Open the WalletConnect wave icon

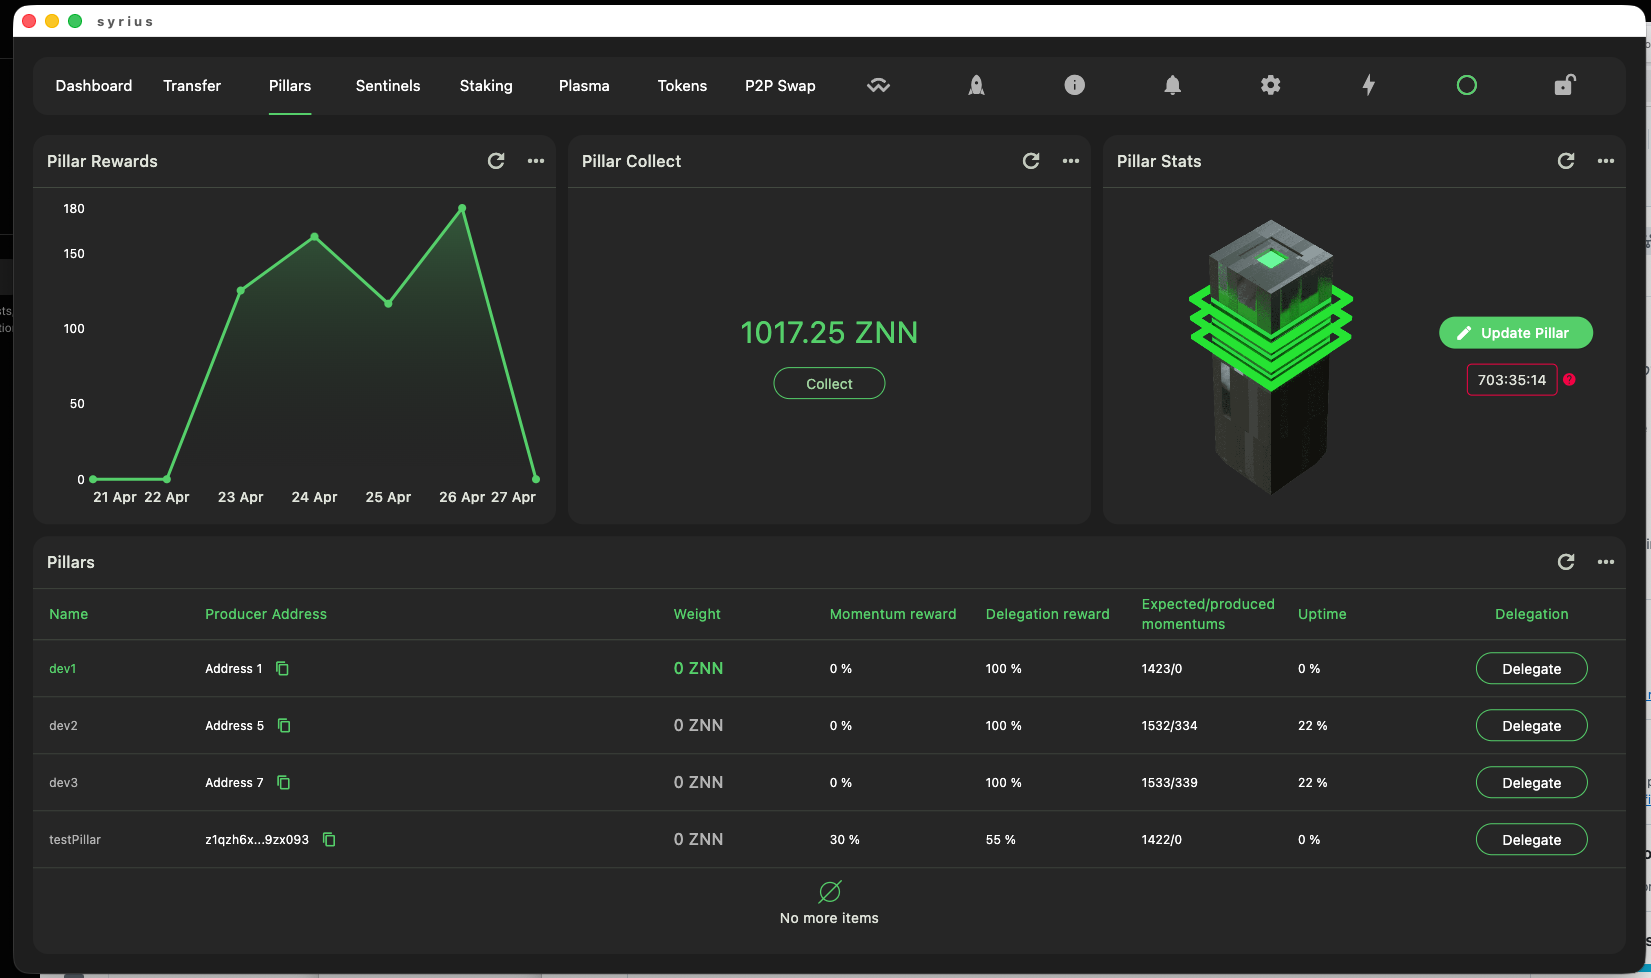pyautogui.click(x=878, y=86)
